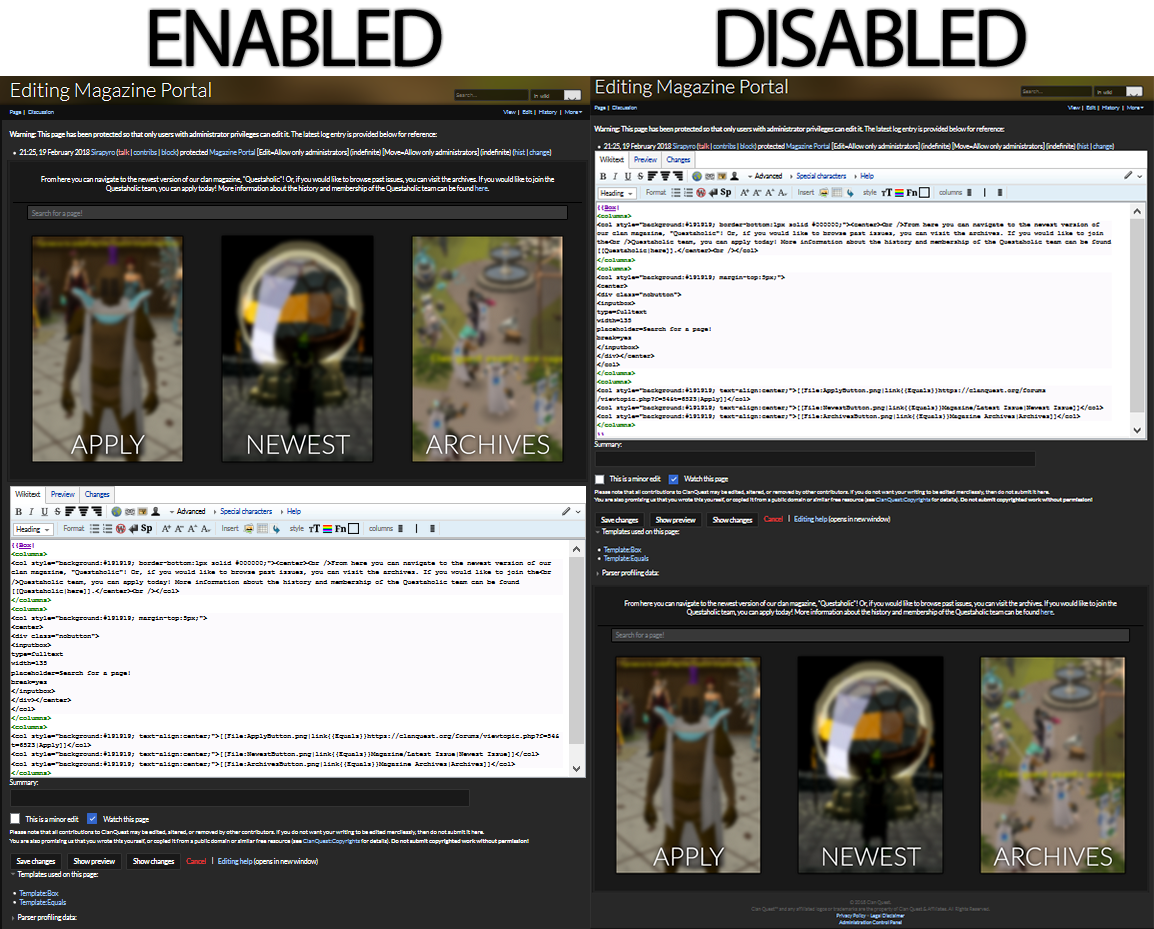
Task: Click the box border style icon, Enabled panel
Action: 353,529
